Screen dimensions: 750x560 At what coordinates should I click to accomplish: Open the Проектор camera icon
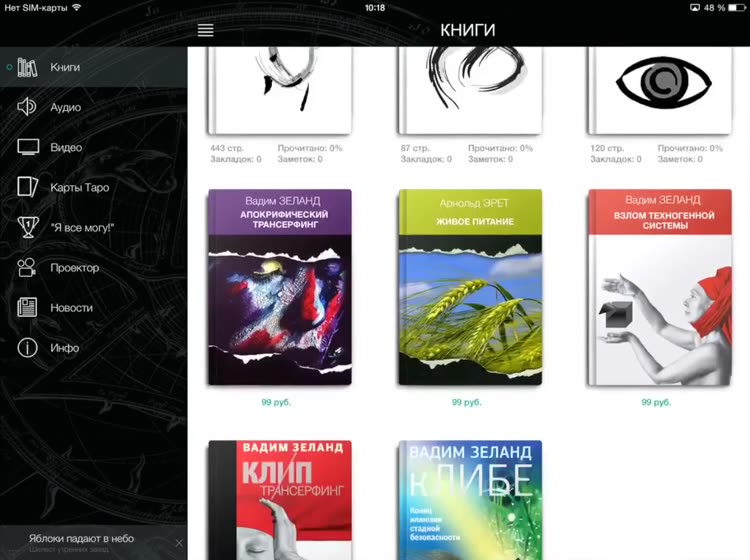pos(27,267)
